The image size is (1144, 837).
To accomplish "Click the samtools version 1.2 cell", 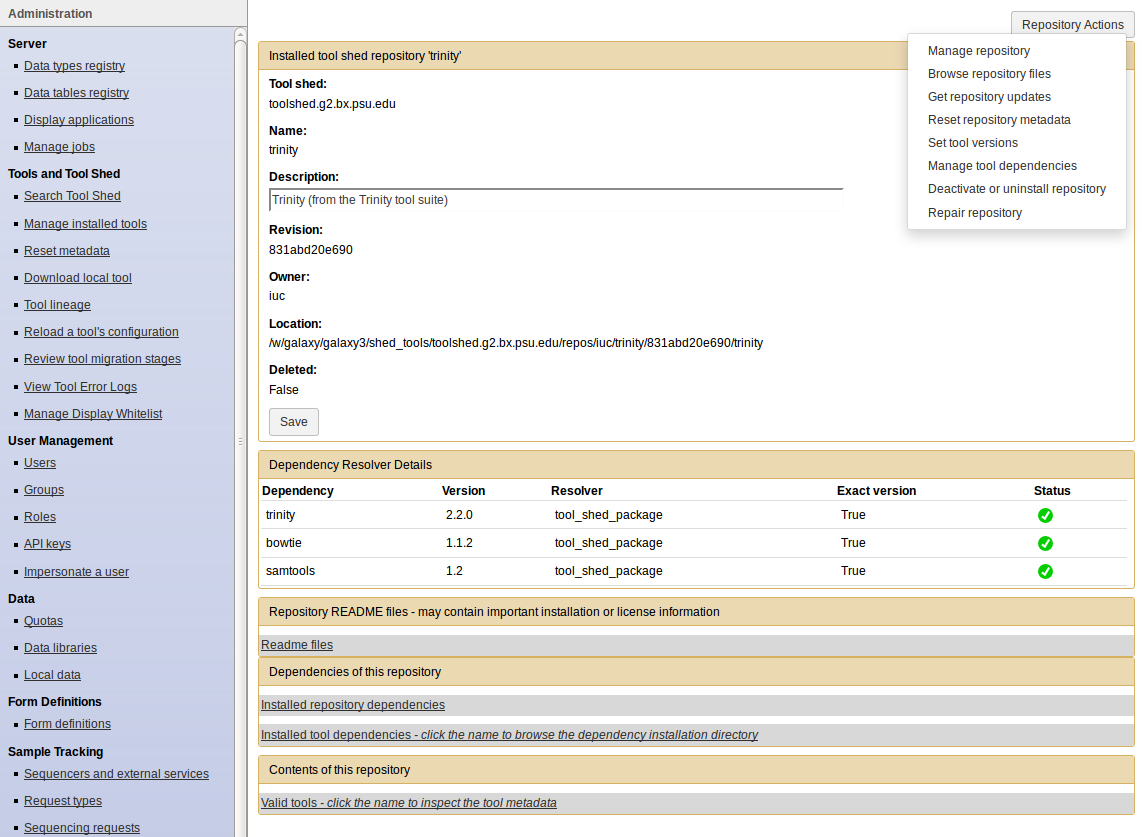I will click(x=454, y=571).
